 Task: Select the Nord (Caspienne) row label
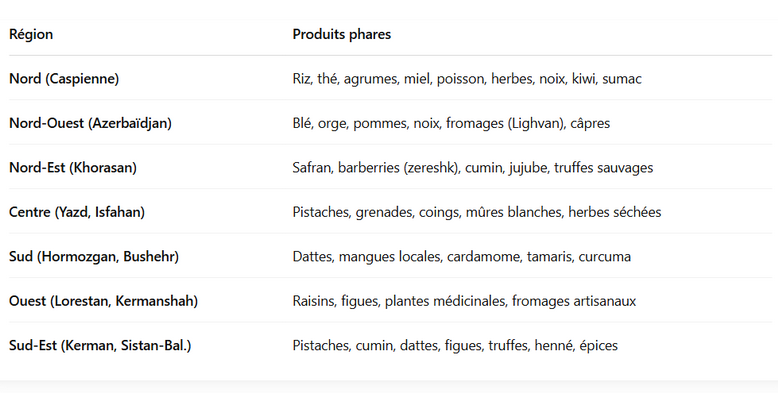[x=64, y=78]
